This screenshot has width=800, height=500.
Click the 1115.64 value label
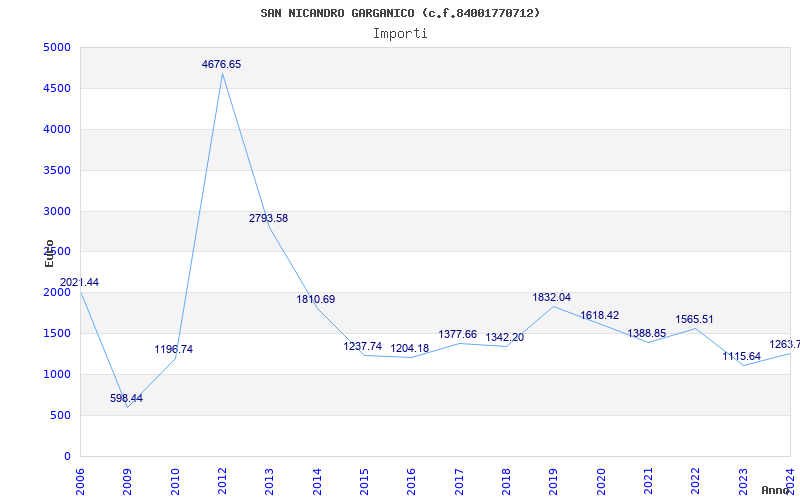[741, 357]
